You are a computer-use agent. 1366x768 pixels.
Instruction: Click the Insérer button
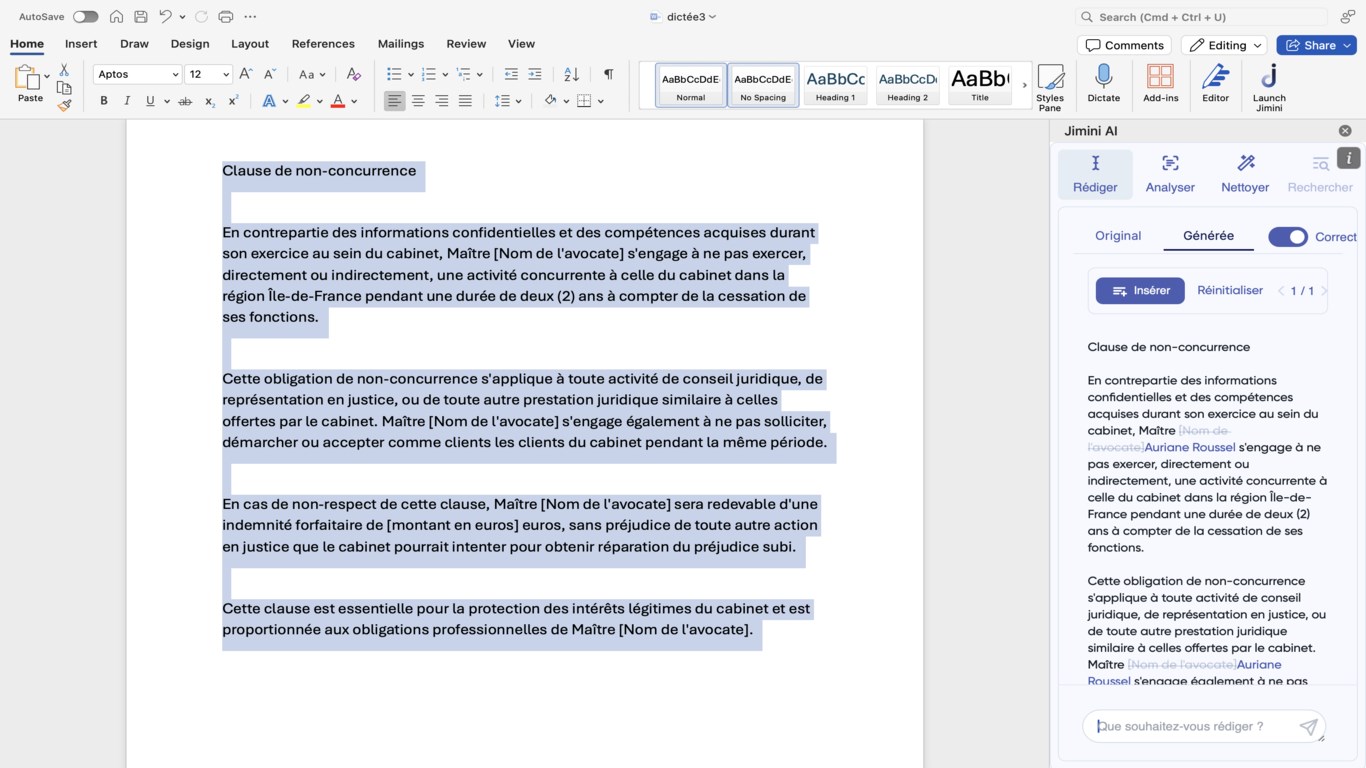tap(1140, 290)
